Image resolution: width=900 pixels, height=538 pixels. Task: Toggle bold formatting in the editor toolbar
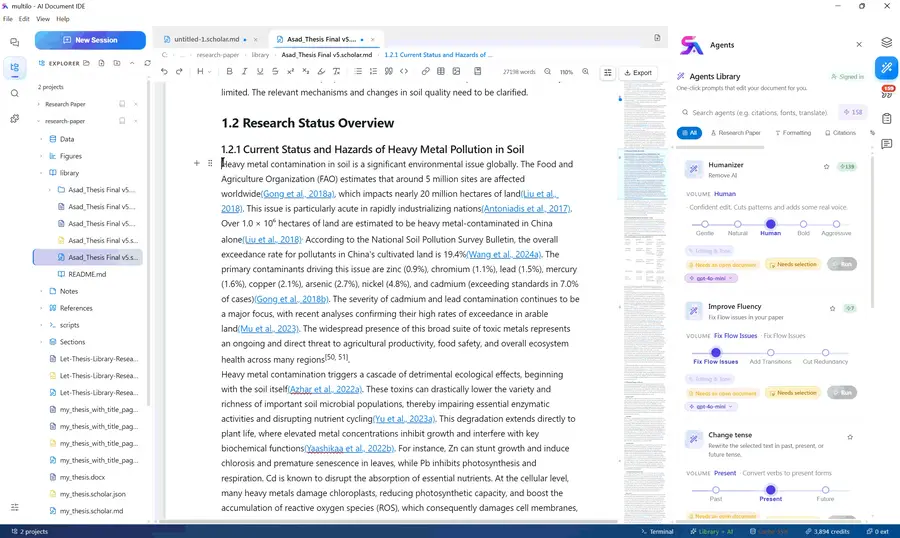229,72
